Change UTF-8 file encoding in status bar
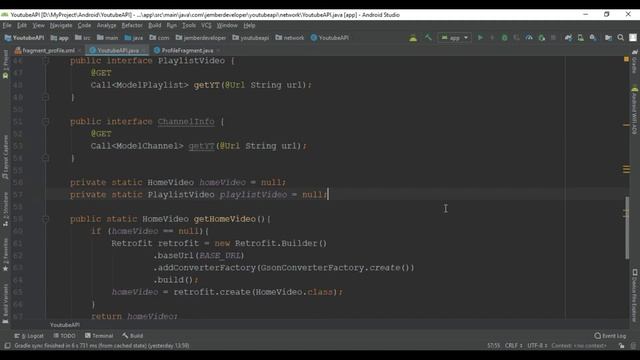This screenshot has height=360, width=640. tap(537, 346)
